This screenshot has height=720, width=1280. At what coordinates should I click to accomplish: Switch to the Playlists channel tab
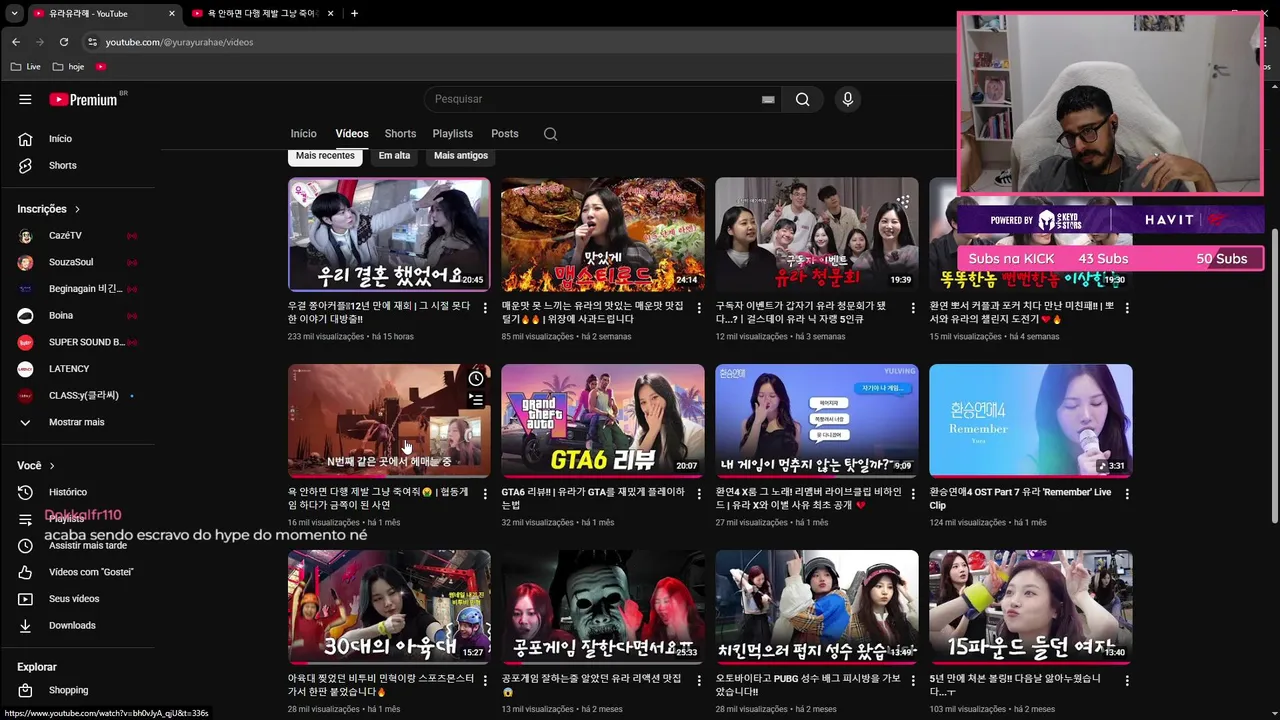452,134
